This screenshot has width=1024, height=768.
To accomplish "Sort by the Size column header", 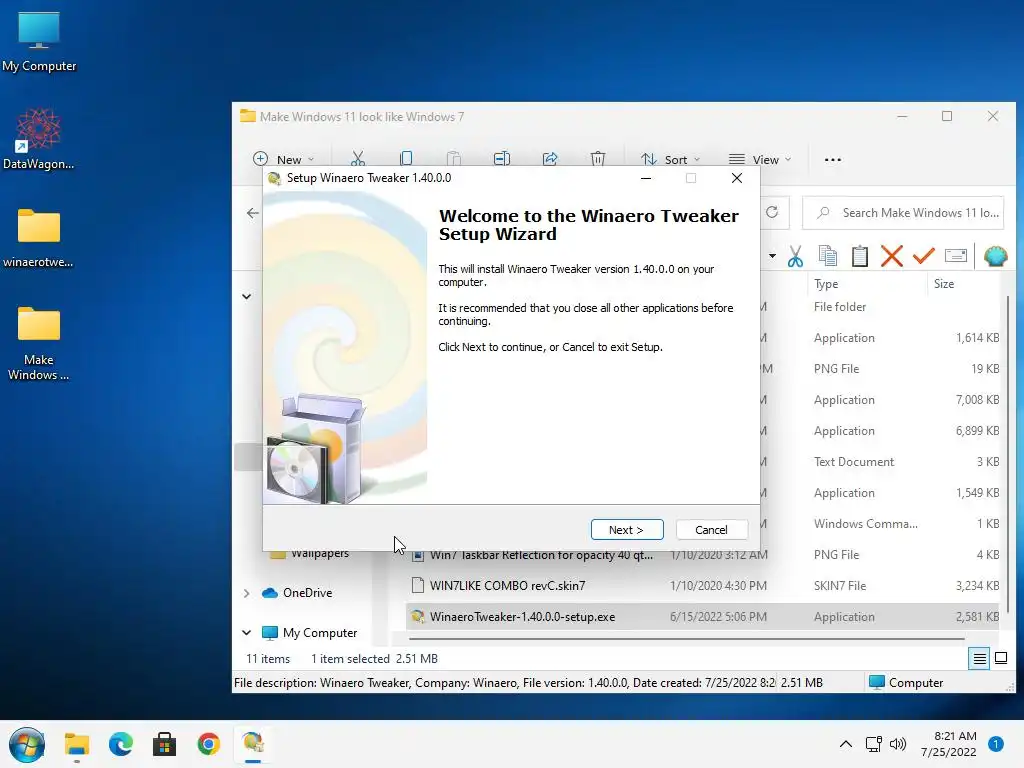I will [944, 283].
